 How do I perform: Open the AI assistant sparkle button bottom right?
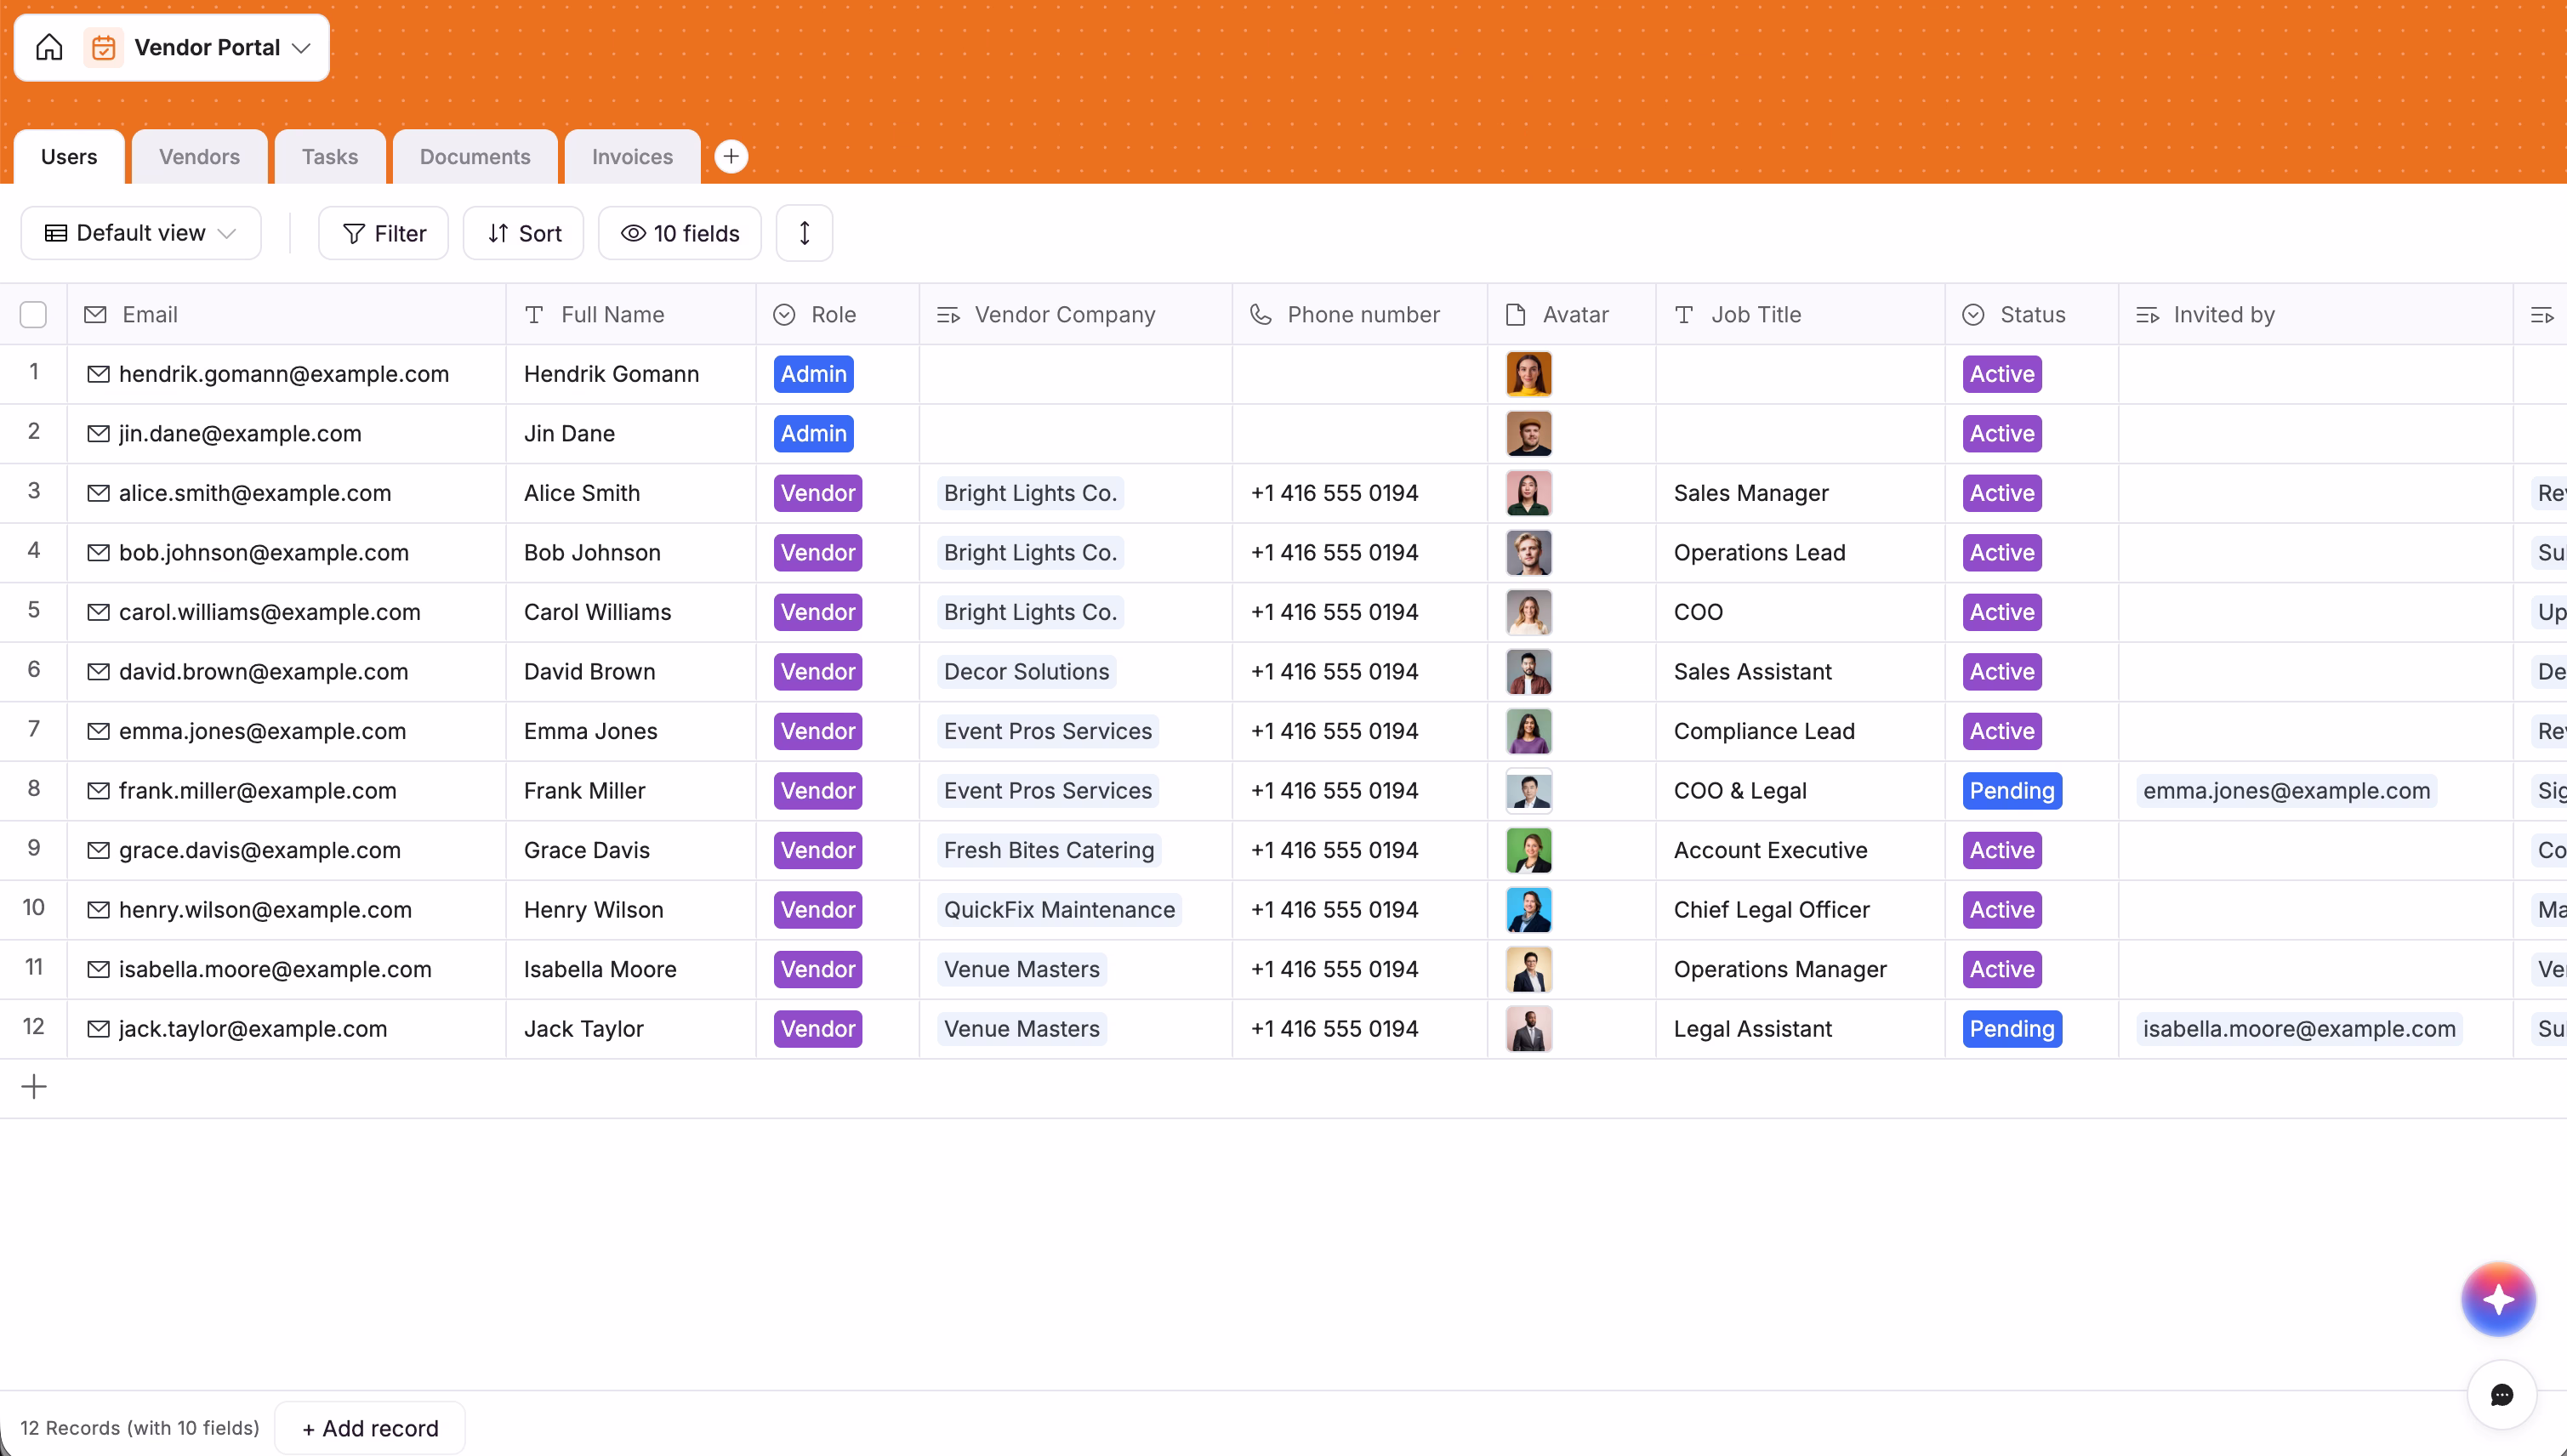pyautogui.click(x=2497, y=1298)
